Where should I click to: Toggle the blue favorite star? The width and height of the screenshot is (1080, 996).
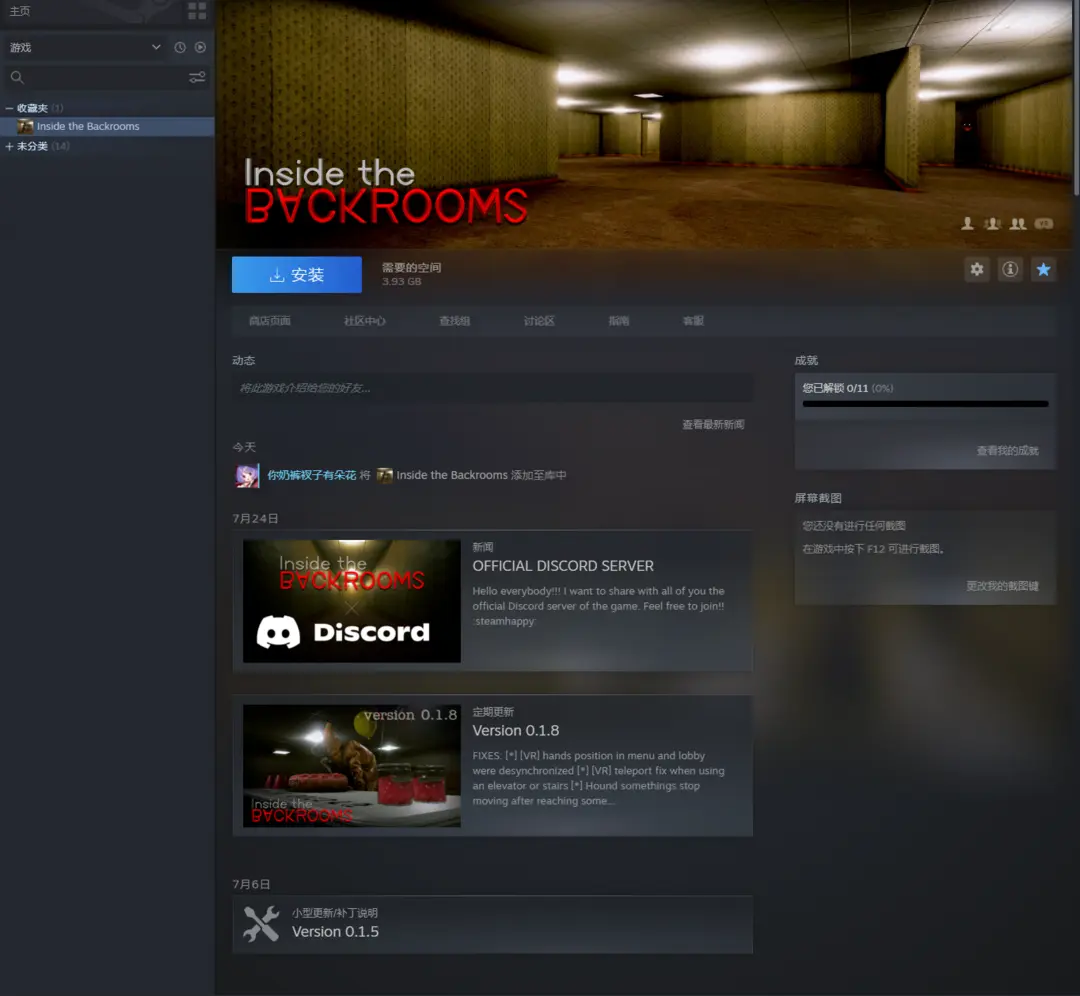1043,269
